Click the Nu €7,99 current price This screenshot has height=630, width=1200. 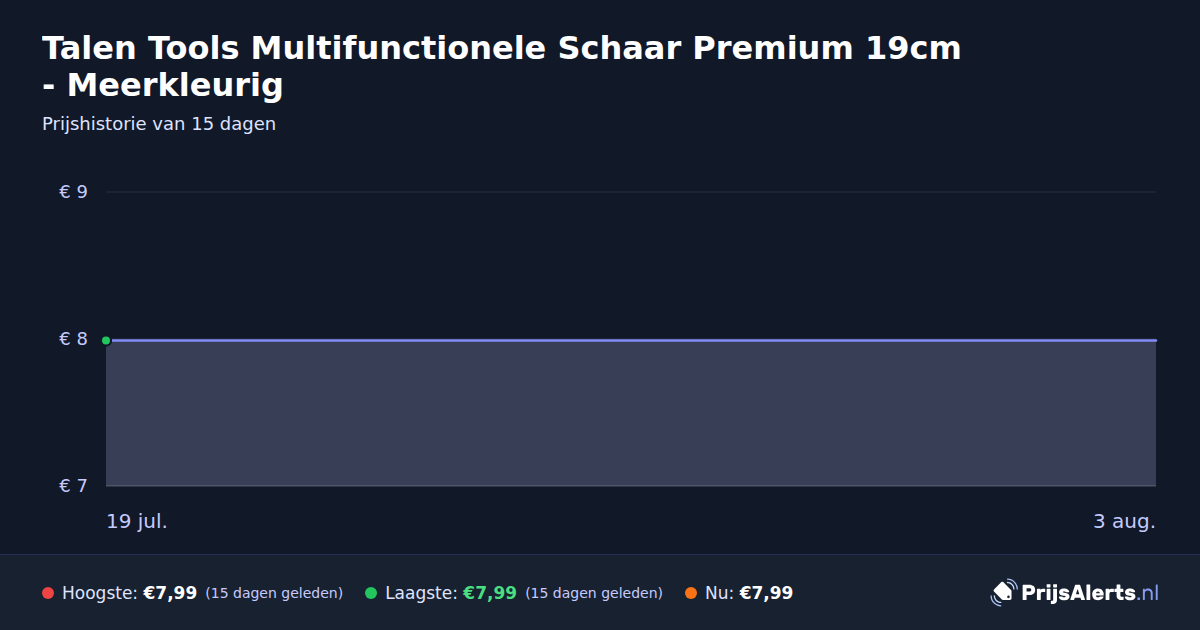click(766, 593)
